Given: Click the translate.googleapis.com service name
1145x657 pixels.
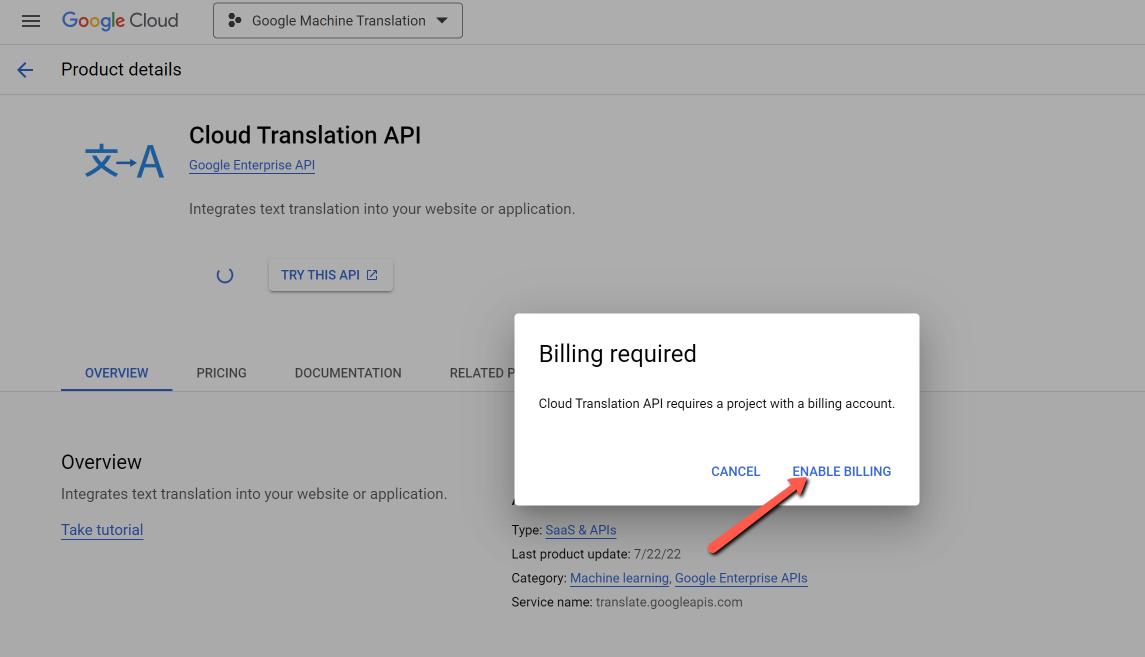Looking at the screenshot, I should 669,602.
